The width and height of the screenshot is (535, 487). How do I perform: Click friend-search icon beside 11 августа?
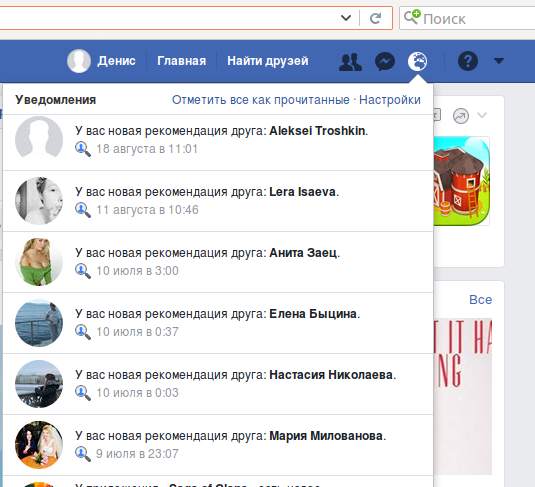click(83, 210)
